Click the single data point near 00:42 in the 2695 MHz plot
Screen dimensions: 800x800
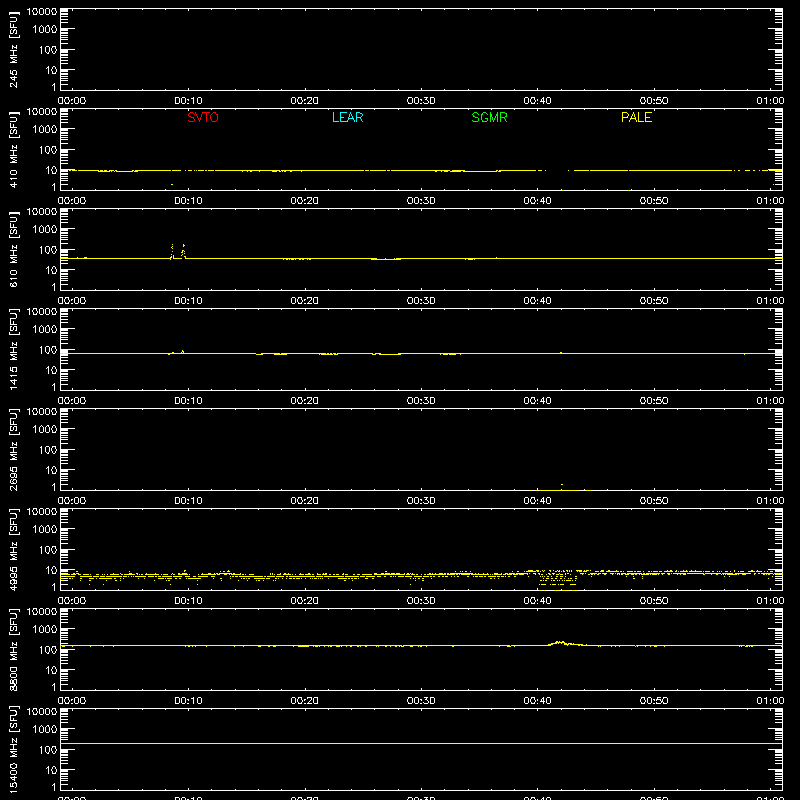[562, 484]
